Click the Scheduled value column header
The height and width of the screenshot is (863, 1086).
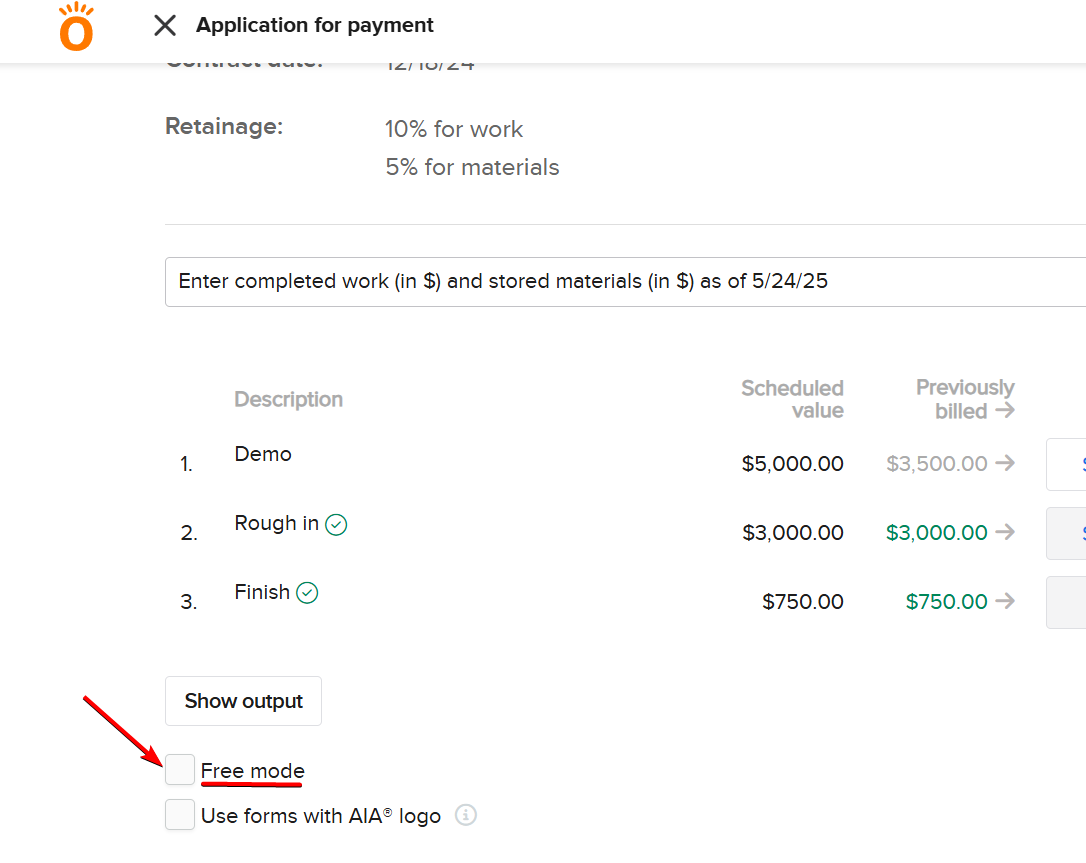pyautogui.click(x=793, y=399)
